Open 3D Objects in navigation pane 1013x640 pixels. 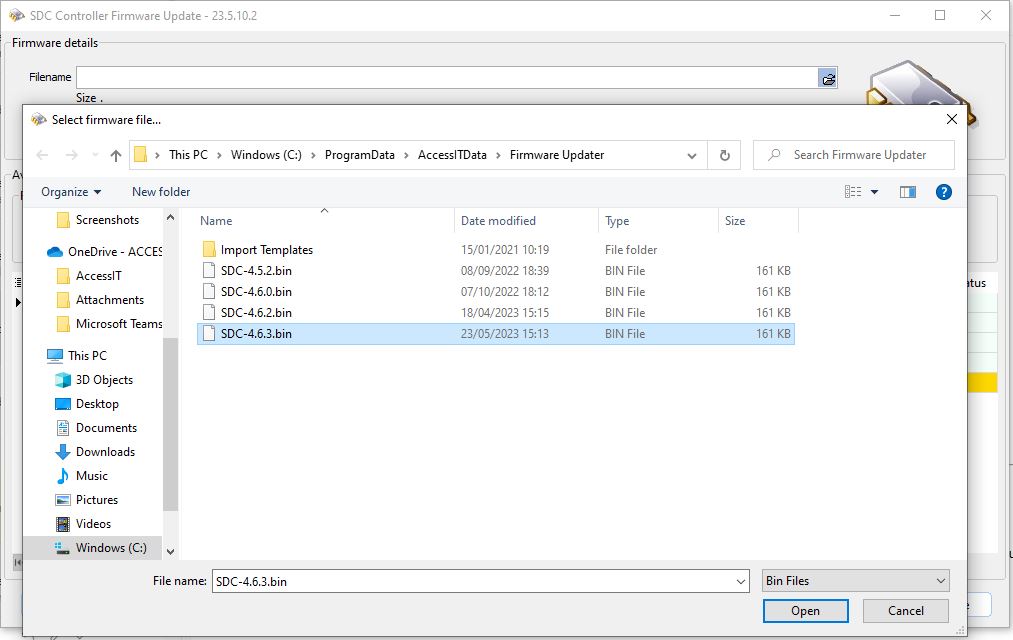click(104, 380)
